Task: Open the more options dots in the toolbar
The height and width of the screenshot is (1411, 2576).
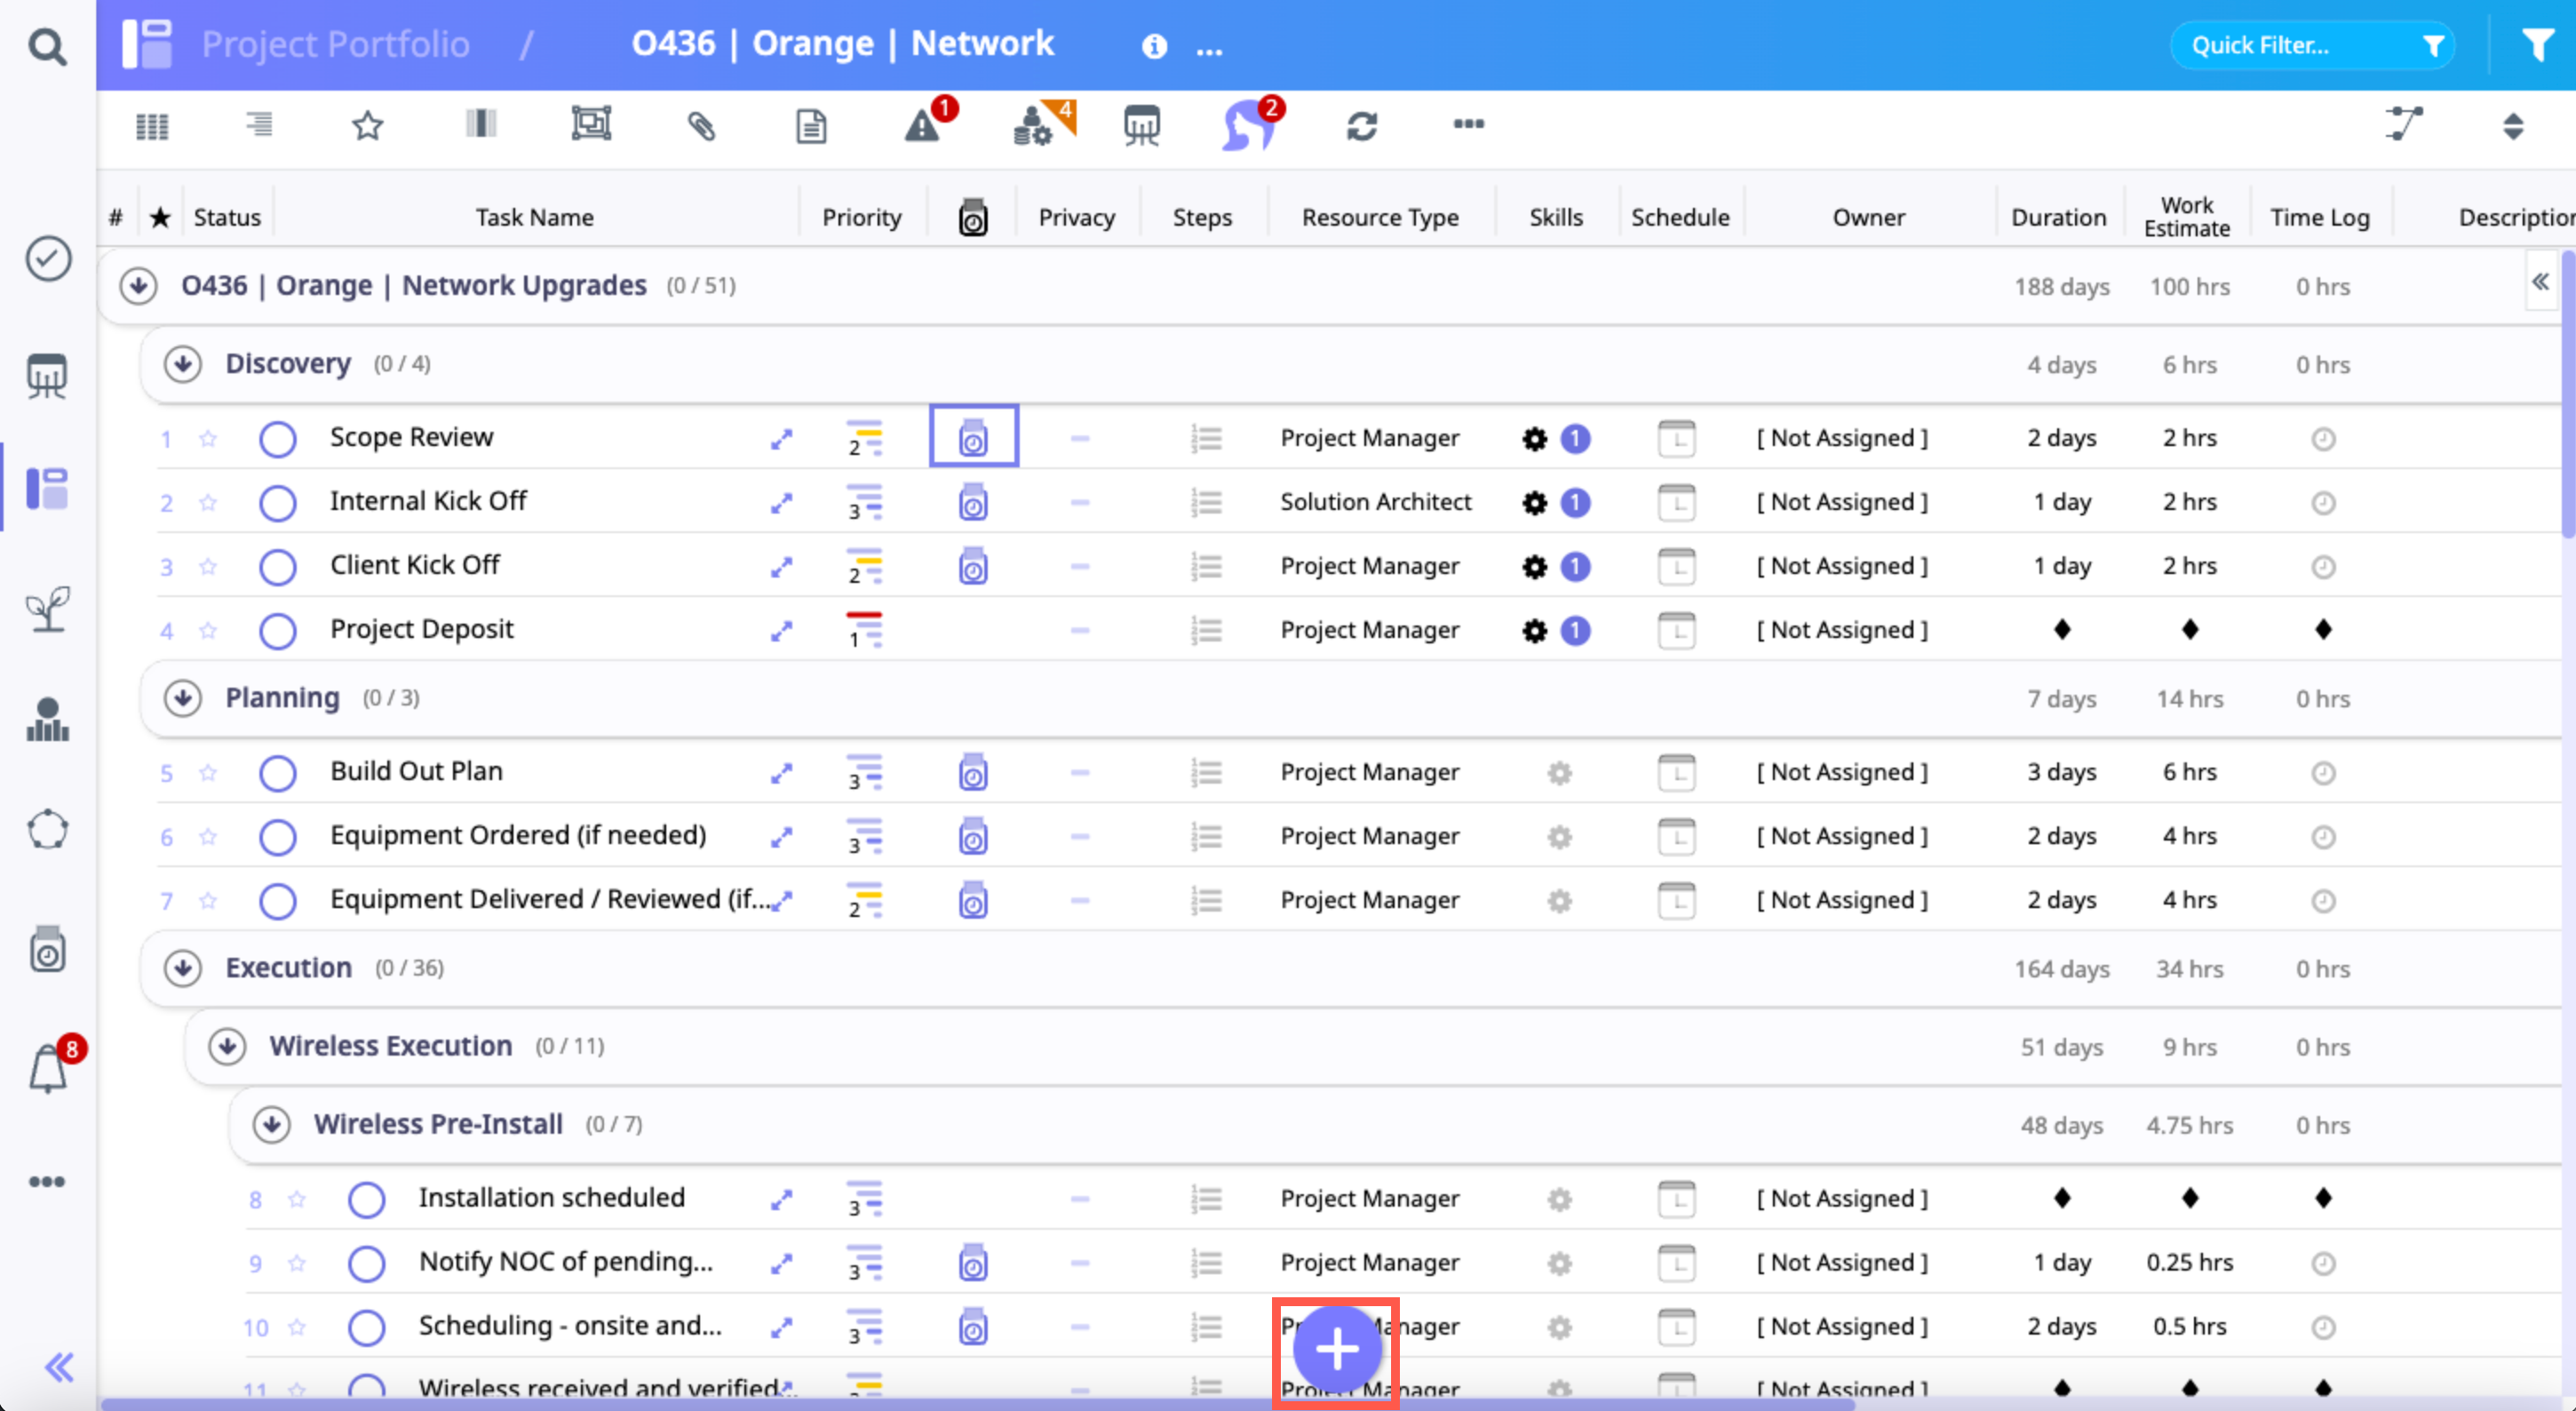Action: [1468, 125]
